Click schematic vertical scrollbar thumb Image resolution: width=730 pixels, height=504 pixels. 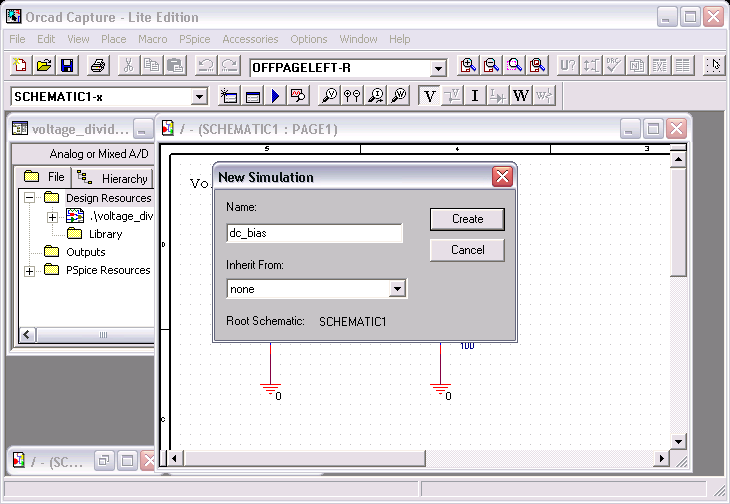tap(678, 222)
